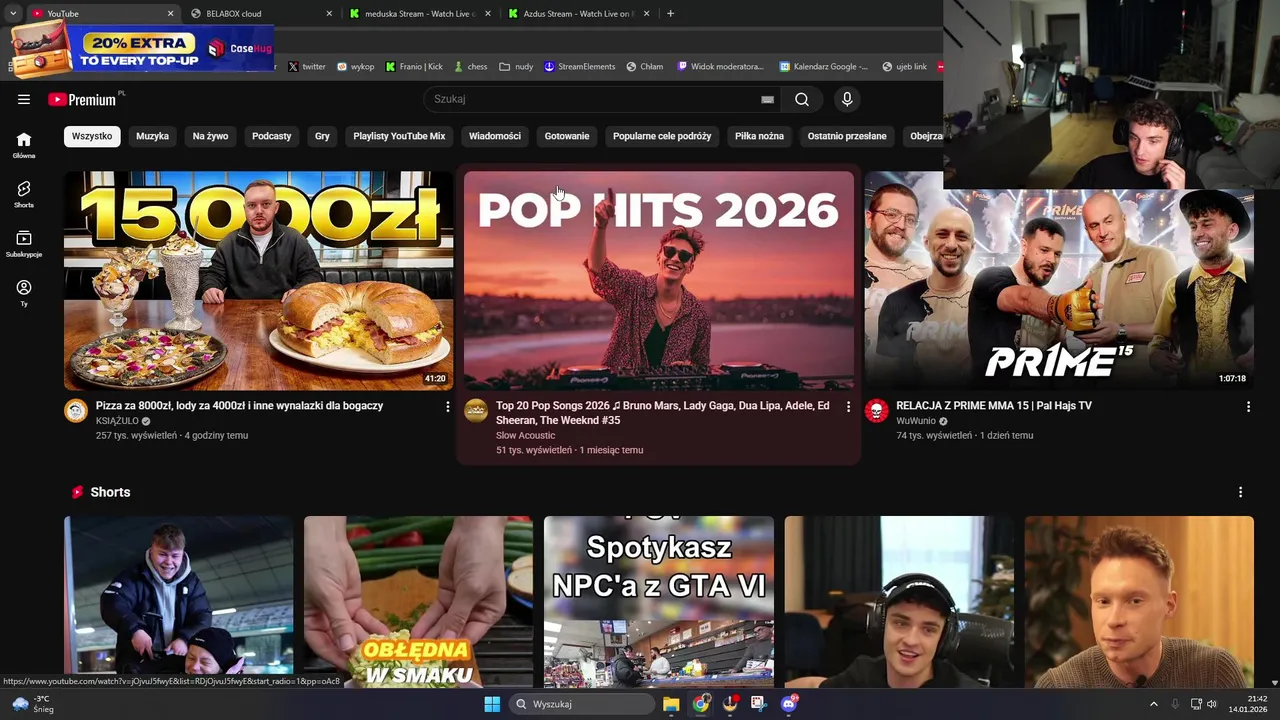Image resolution: width=1280 pixels, height=720 pixels.
Task: Open Discord from the taskbar
Action: click(789, 704)
